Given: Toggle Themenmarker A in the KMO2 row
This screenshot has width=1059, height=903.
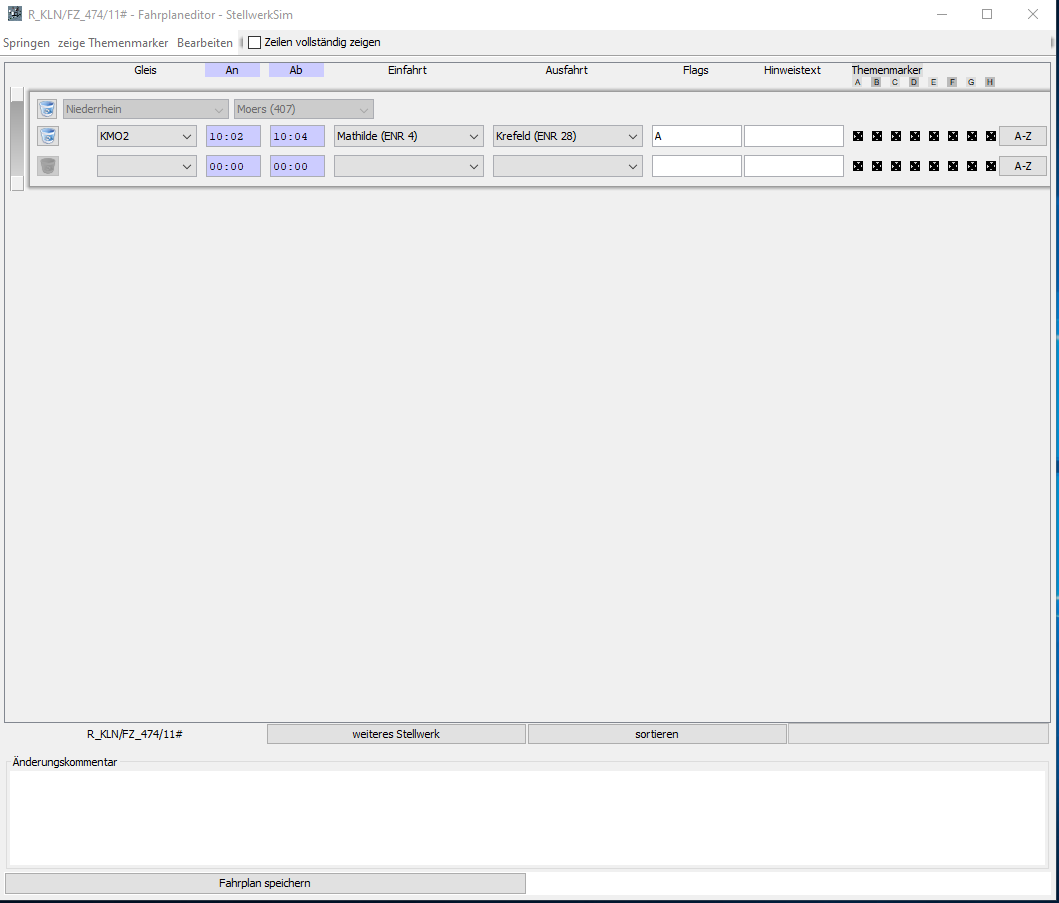Looking at the screenshot, I should [x=858, y=136].
